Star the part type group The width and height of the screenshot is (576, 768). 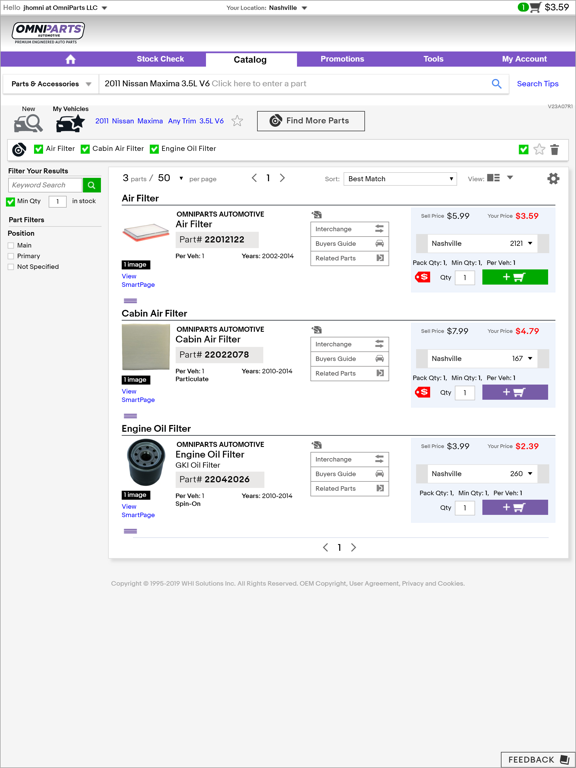539,149
